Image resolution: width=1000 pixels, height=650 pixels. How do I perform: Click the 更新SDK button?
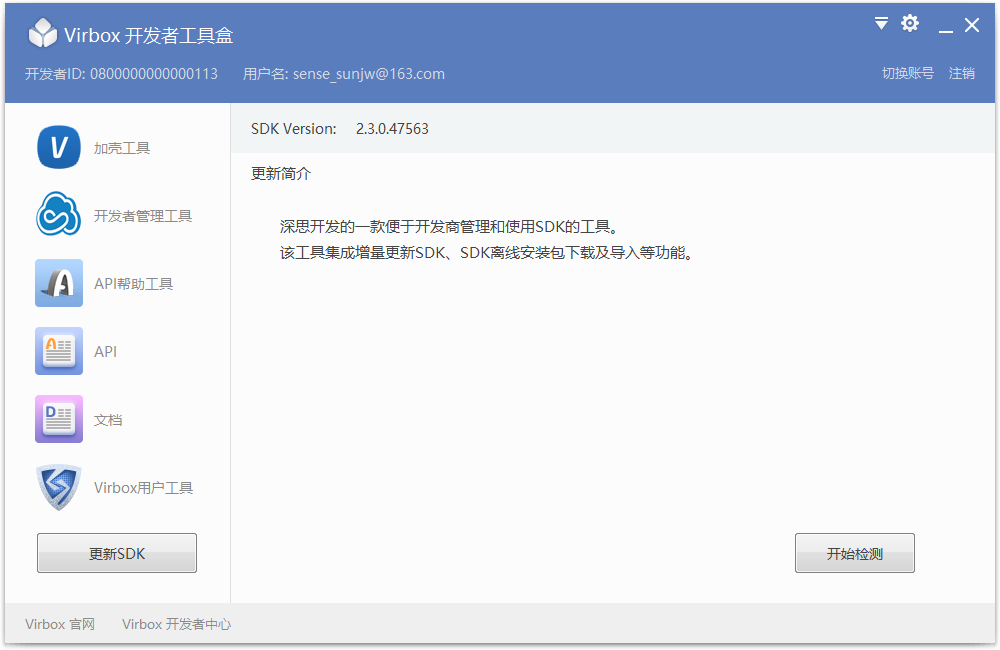[x=117, y=553]
